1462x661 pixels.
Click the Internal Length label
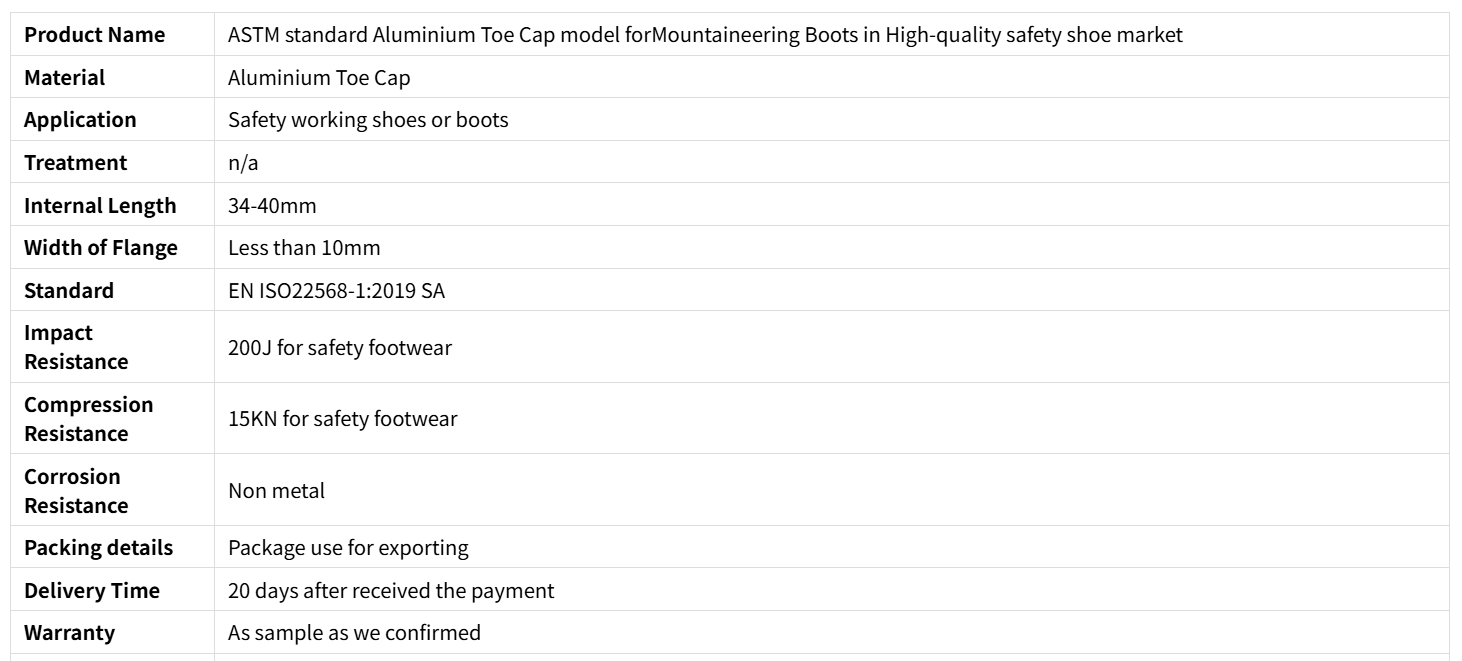tap(100, 205)
